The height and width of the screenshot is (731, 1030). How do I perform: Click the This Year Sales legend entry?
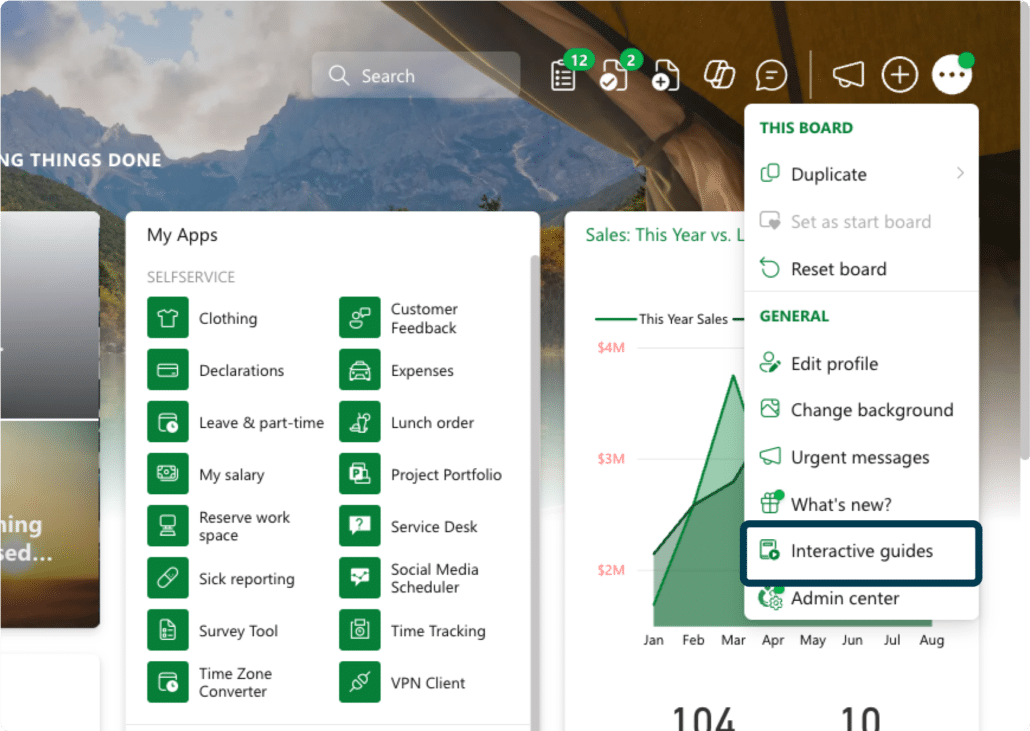(x=661, y=319)
